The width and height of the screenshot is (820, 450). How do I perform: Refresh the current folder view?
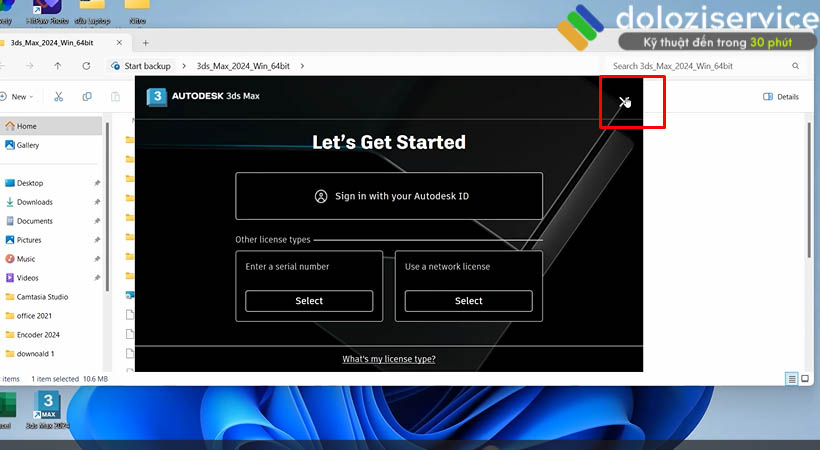click(87, 66)
